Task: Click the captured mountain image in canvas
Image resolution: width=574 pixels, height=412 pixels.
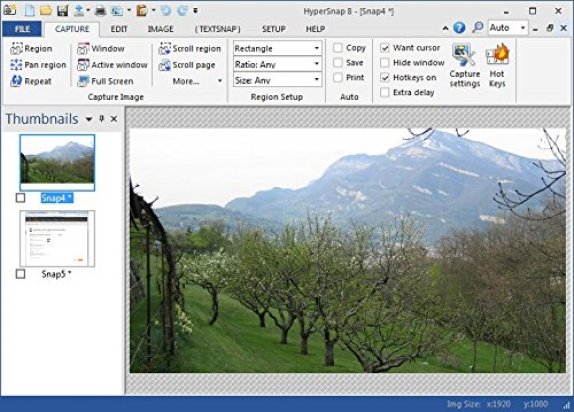Action: [x=348, y=250]
